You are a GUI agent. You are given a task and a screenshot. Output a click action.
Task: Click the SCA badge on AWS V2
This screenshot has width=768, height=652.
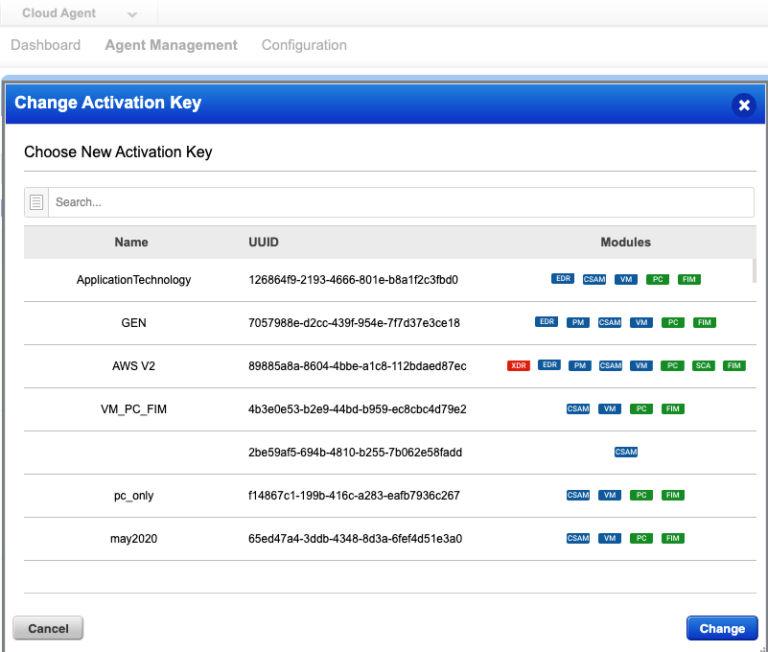click(x=703, y=365)
